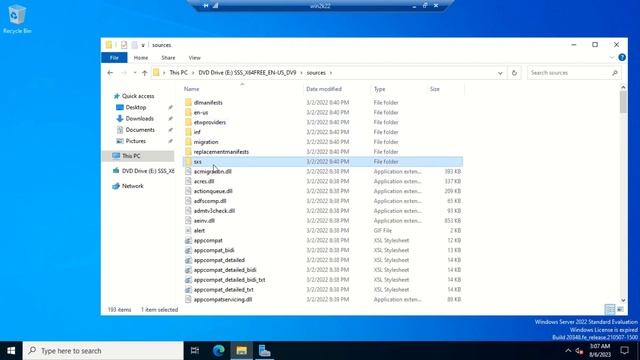Screen dimensions: 640x360
Task: Select This PC in the navigation pane
Action: [131, 156]
